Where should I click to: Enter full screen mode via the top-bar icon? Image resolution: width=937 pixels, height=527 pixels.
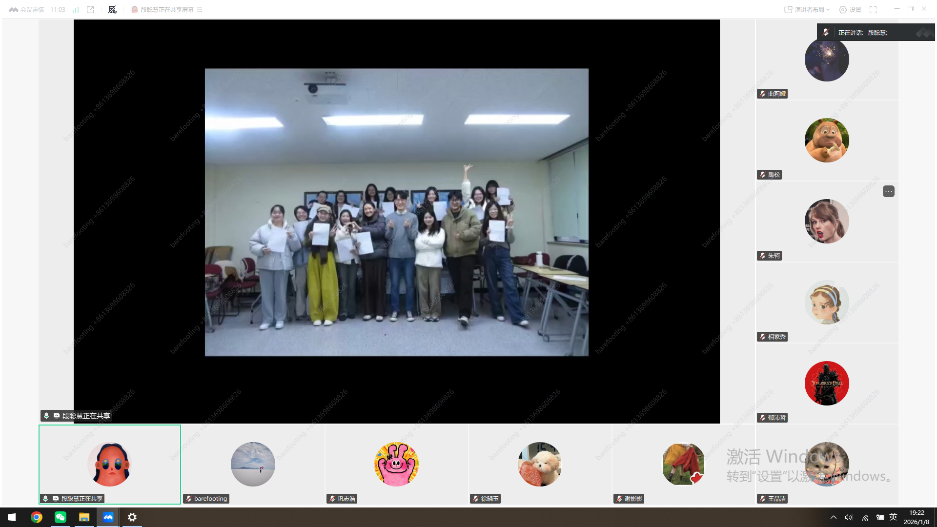click(873, 9)
